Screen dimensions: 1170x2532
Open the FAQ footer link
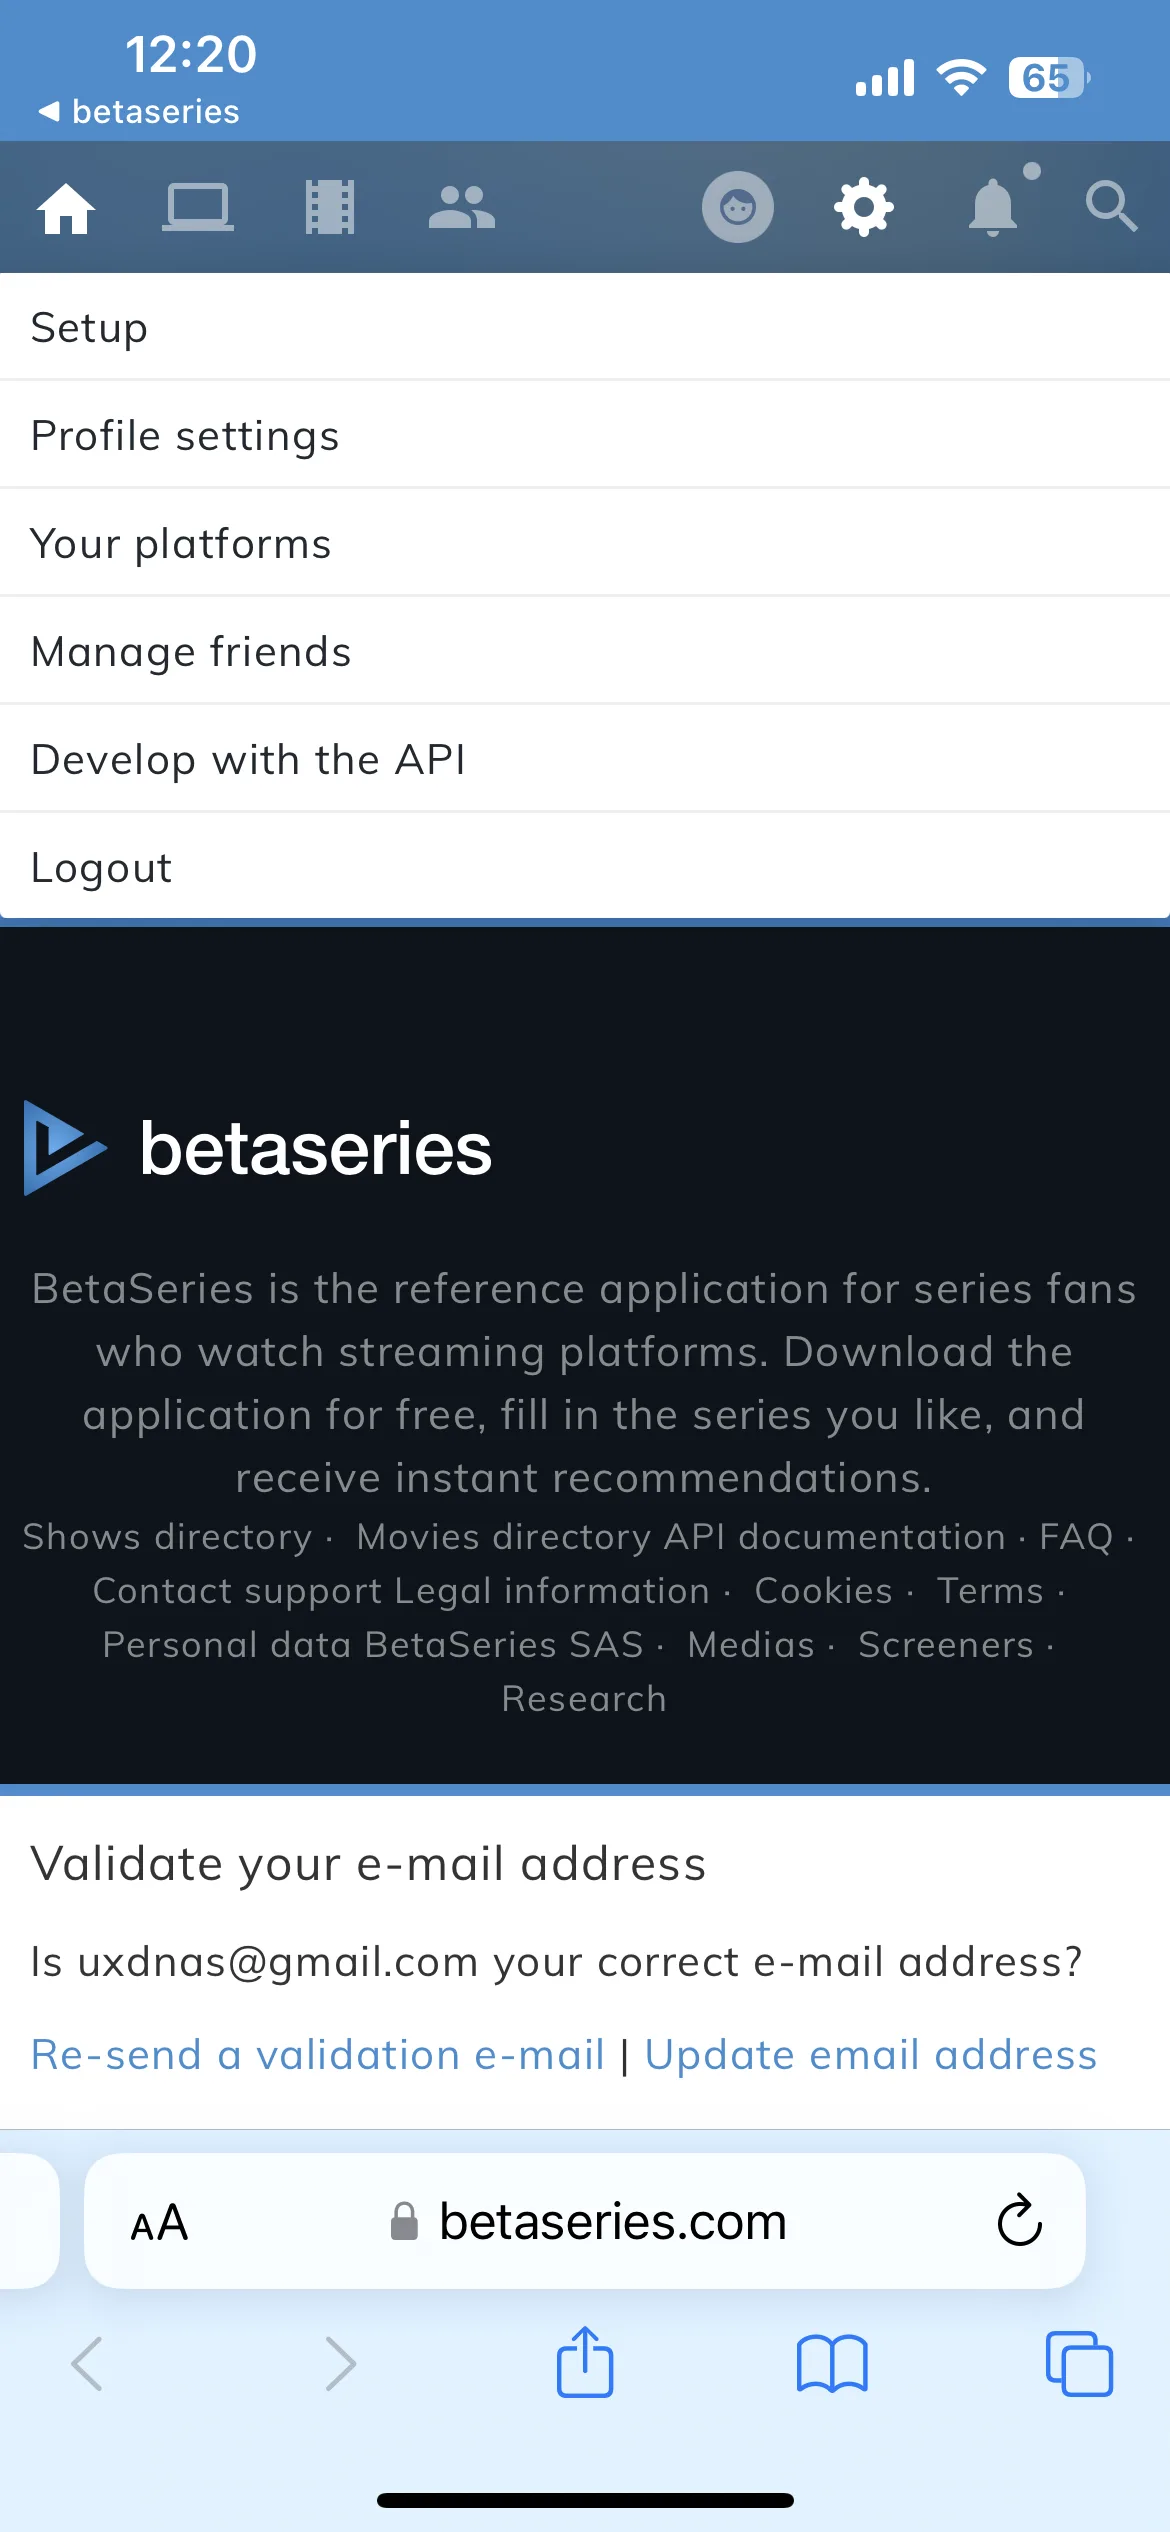[1076, 1537]
